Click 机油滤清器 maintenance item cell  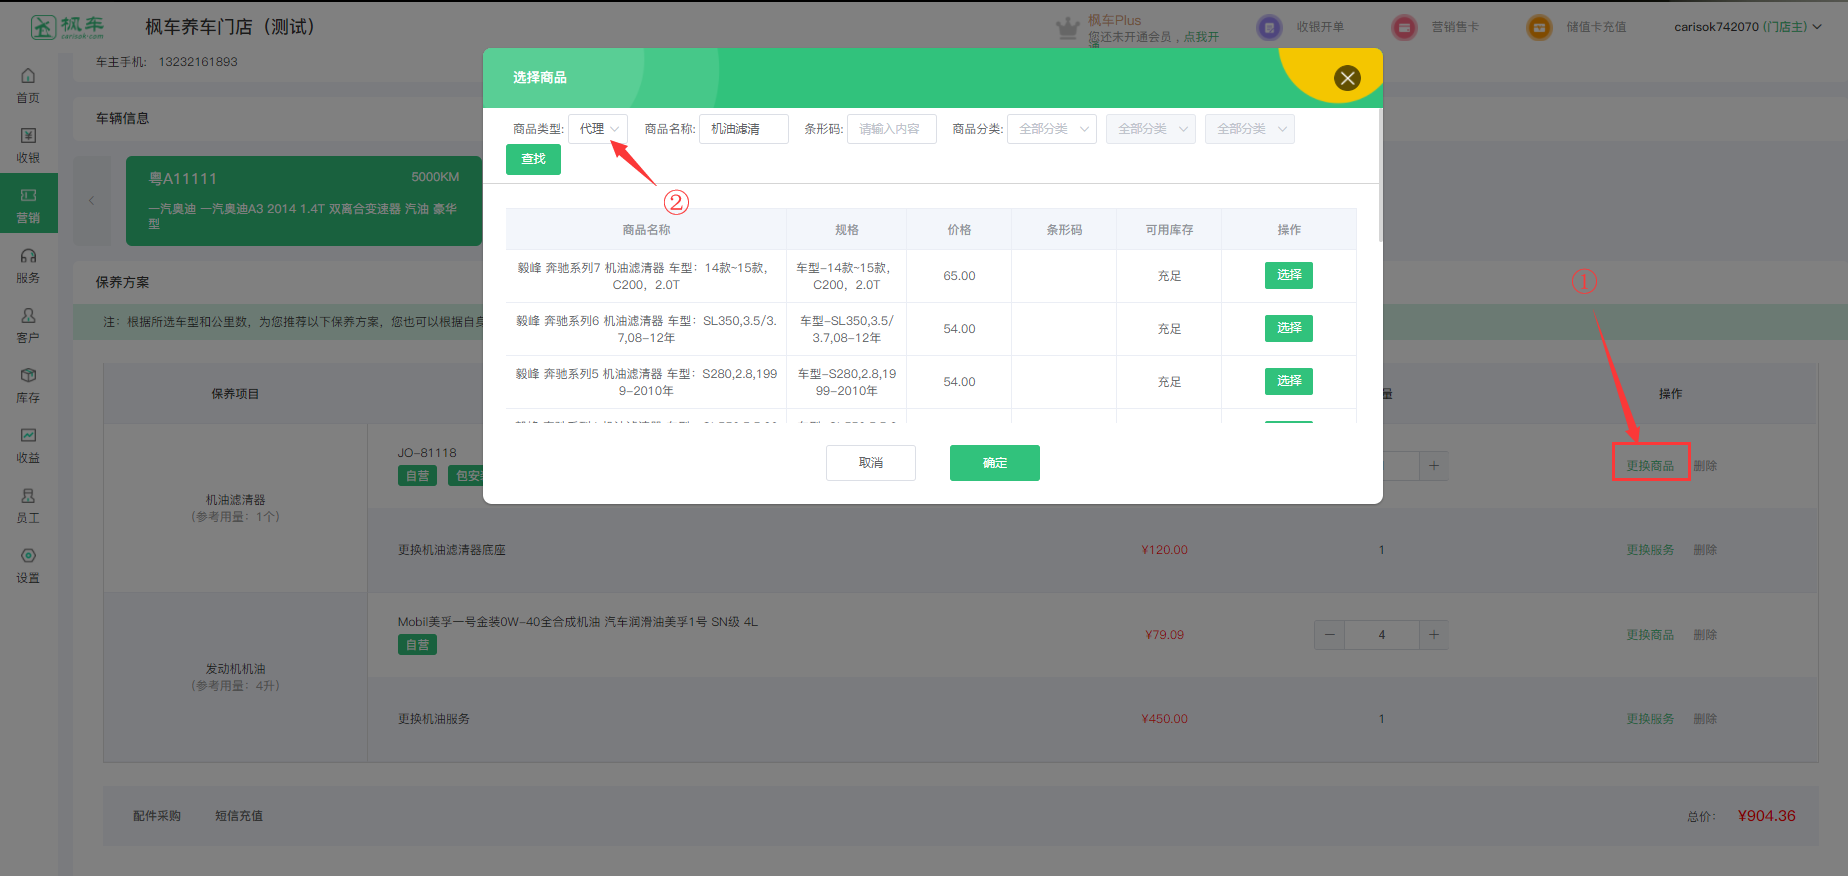pos(236,508)
